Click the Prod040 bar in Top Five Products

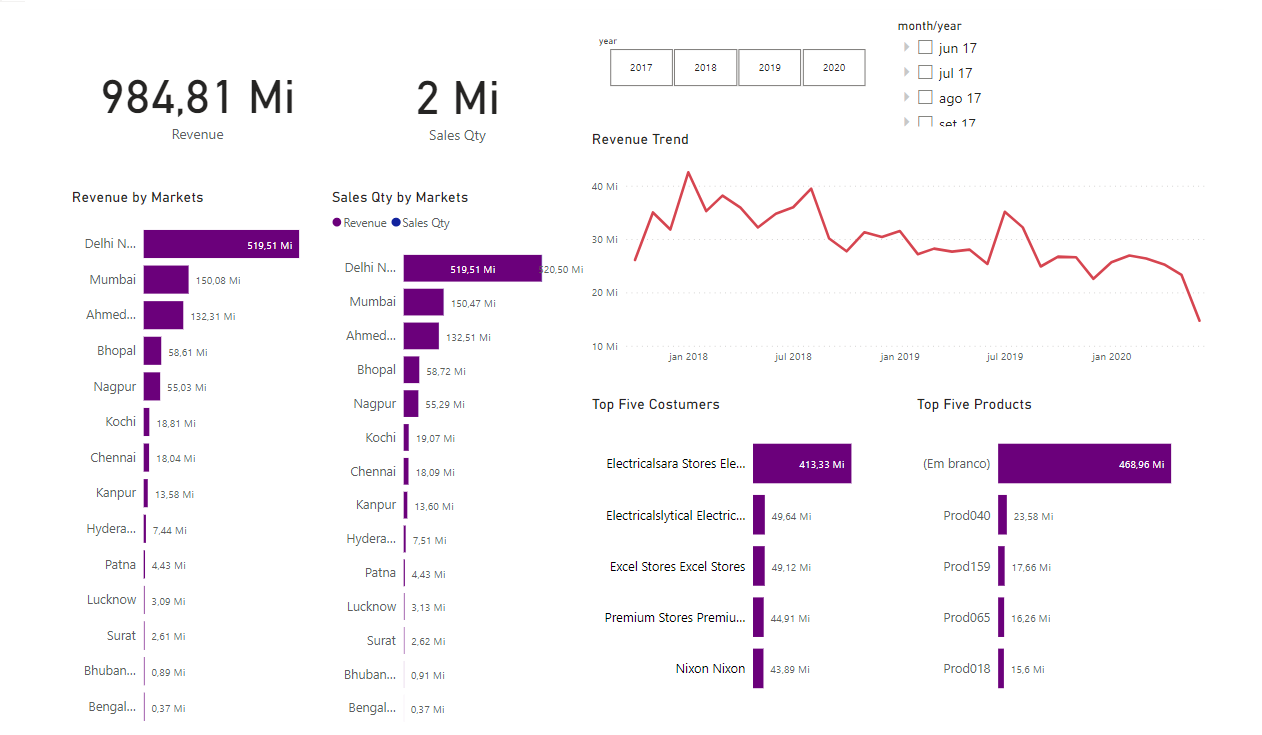tap(1003, 515)
